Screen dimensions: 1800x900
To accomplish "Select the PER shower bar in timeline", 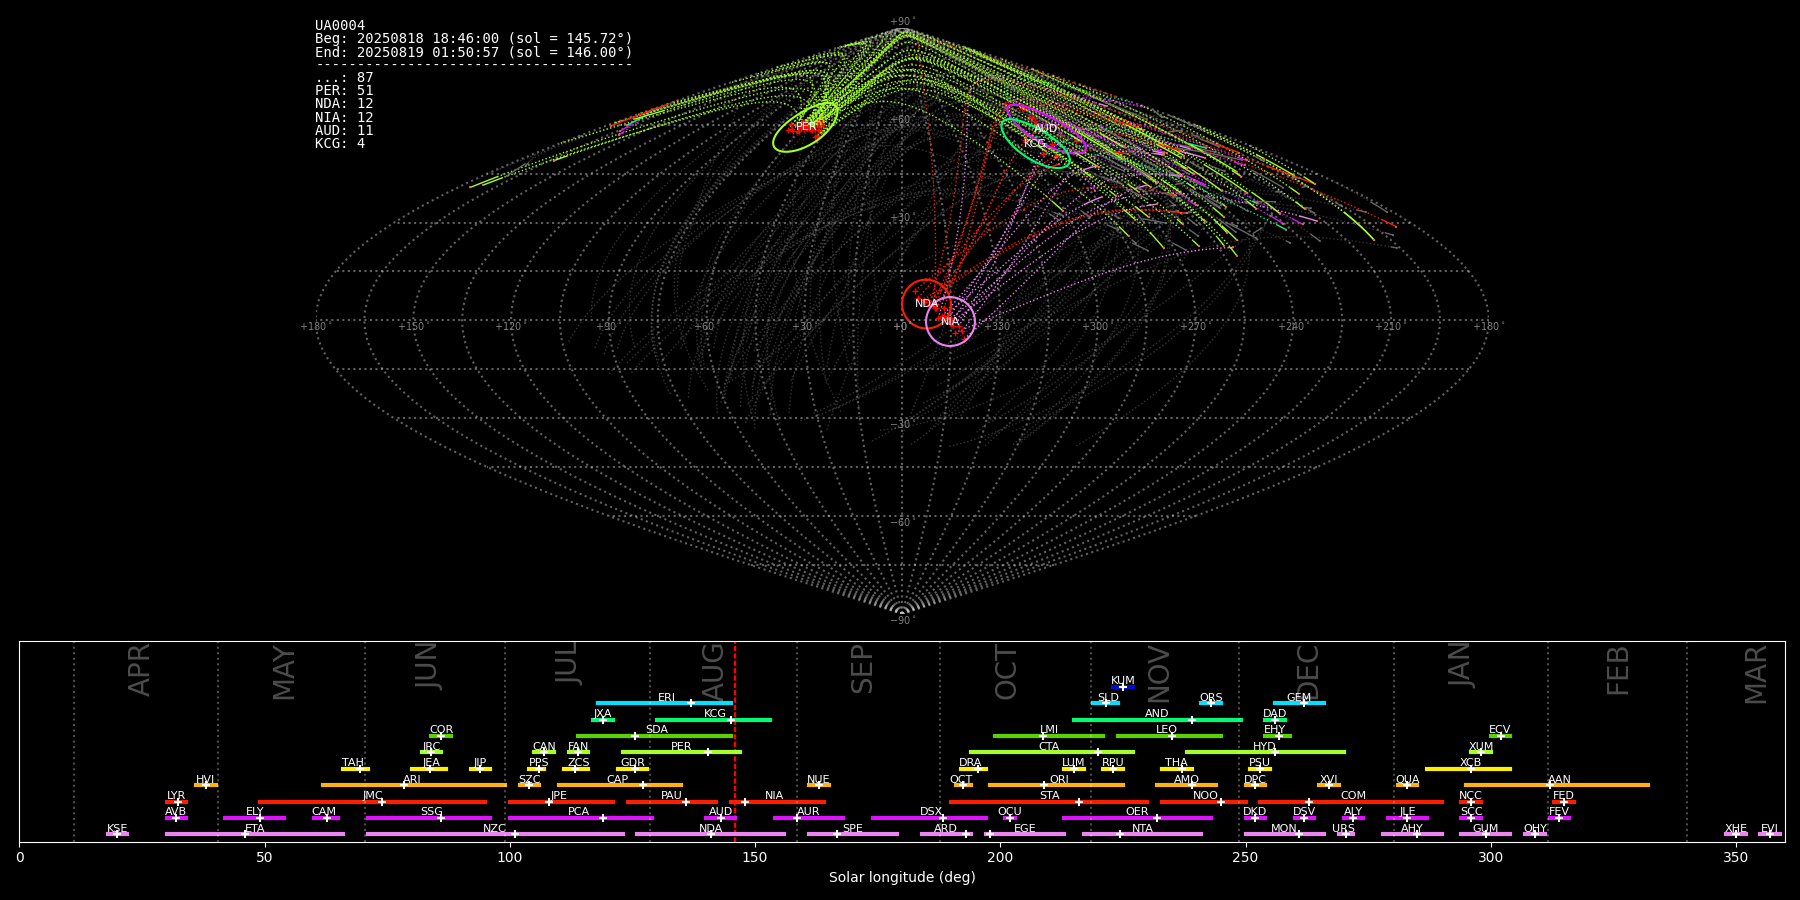I will click(681, 752).
